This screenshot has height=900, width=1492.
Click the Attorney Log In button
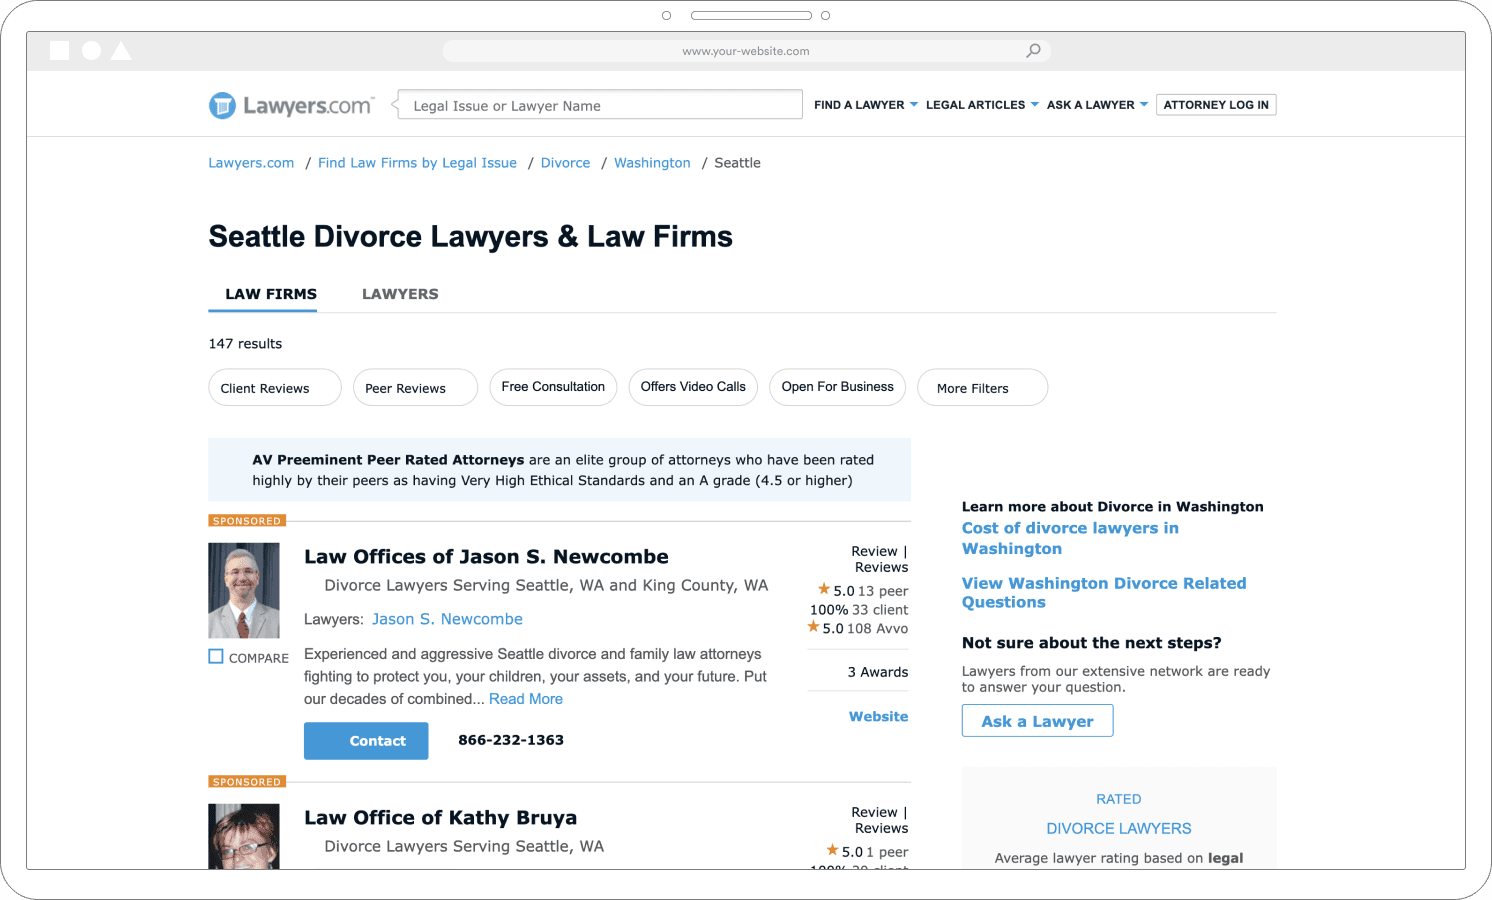click(1216, 105)
